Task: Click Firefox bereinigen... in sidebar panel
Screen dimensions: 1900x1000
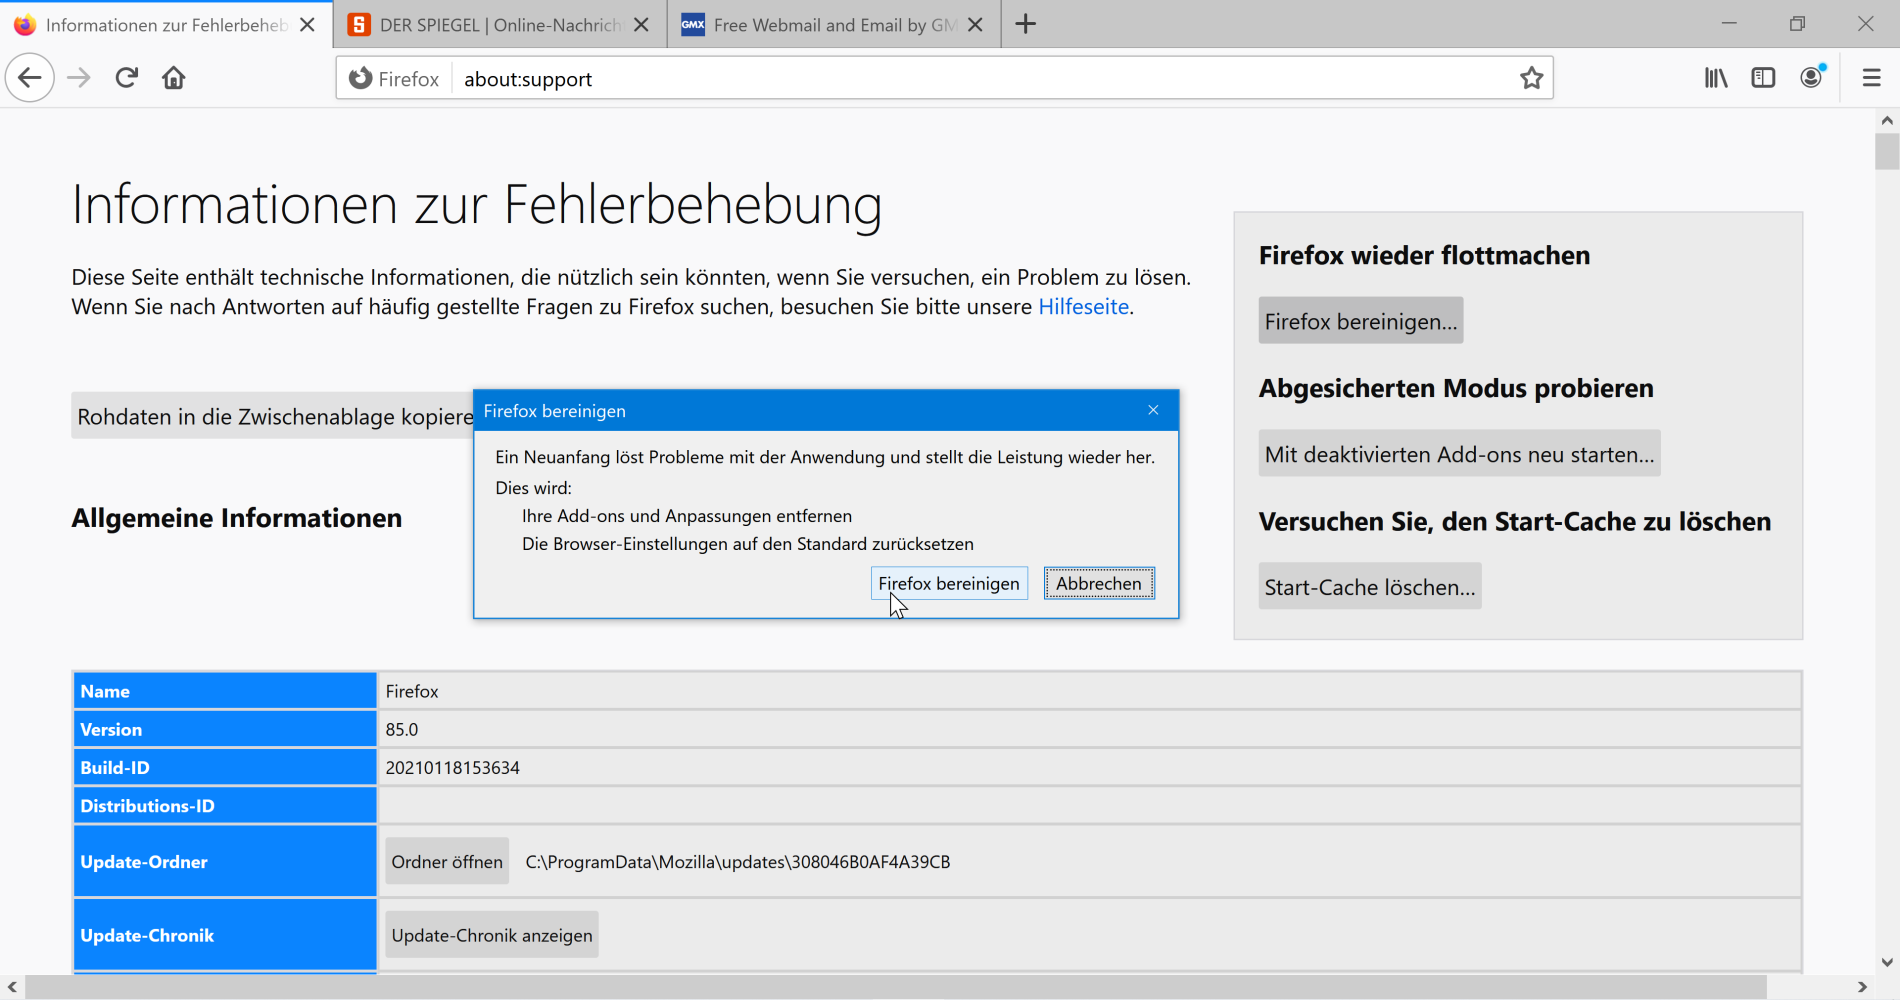Action: 1361,321
